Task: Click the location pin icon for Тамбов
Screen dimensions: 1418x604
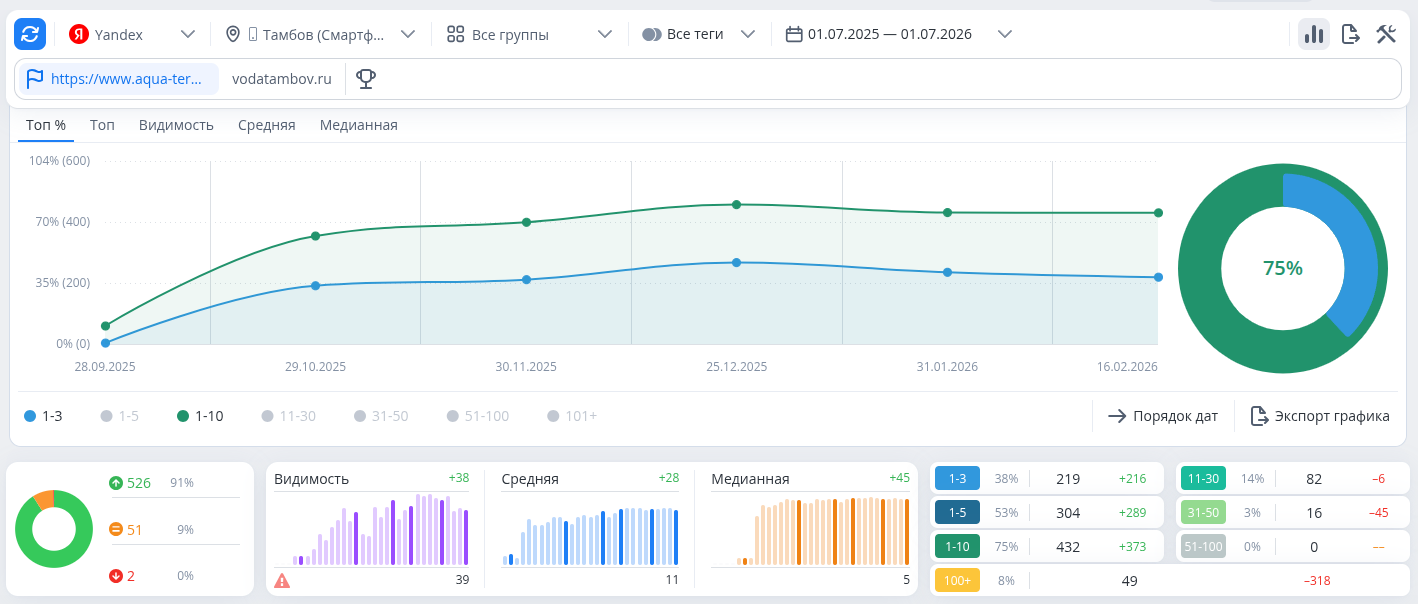Action: [x=233, y=34]
